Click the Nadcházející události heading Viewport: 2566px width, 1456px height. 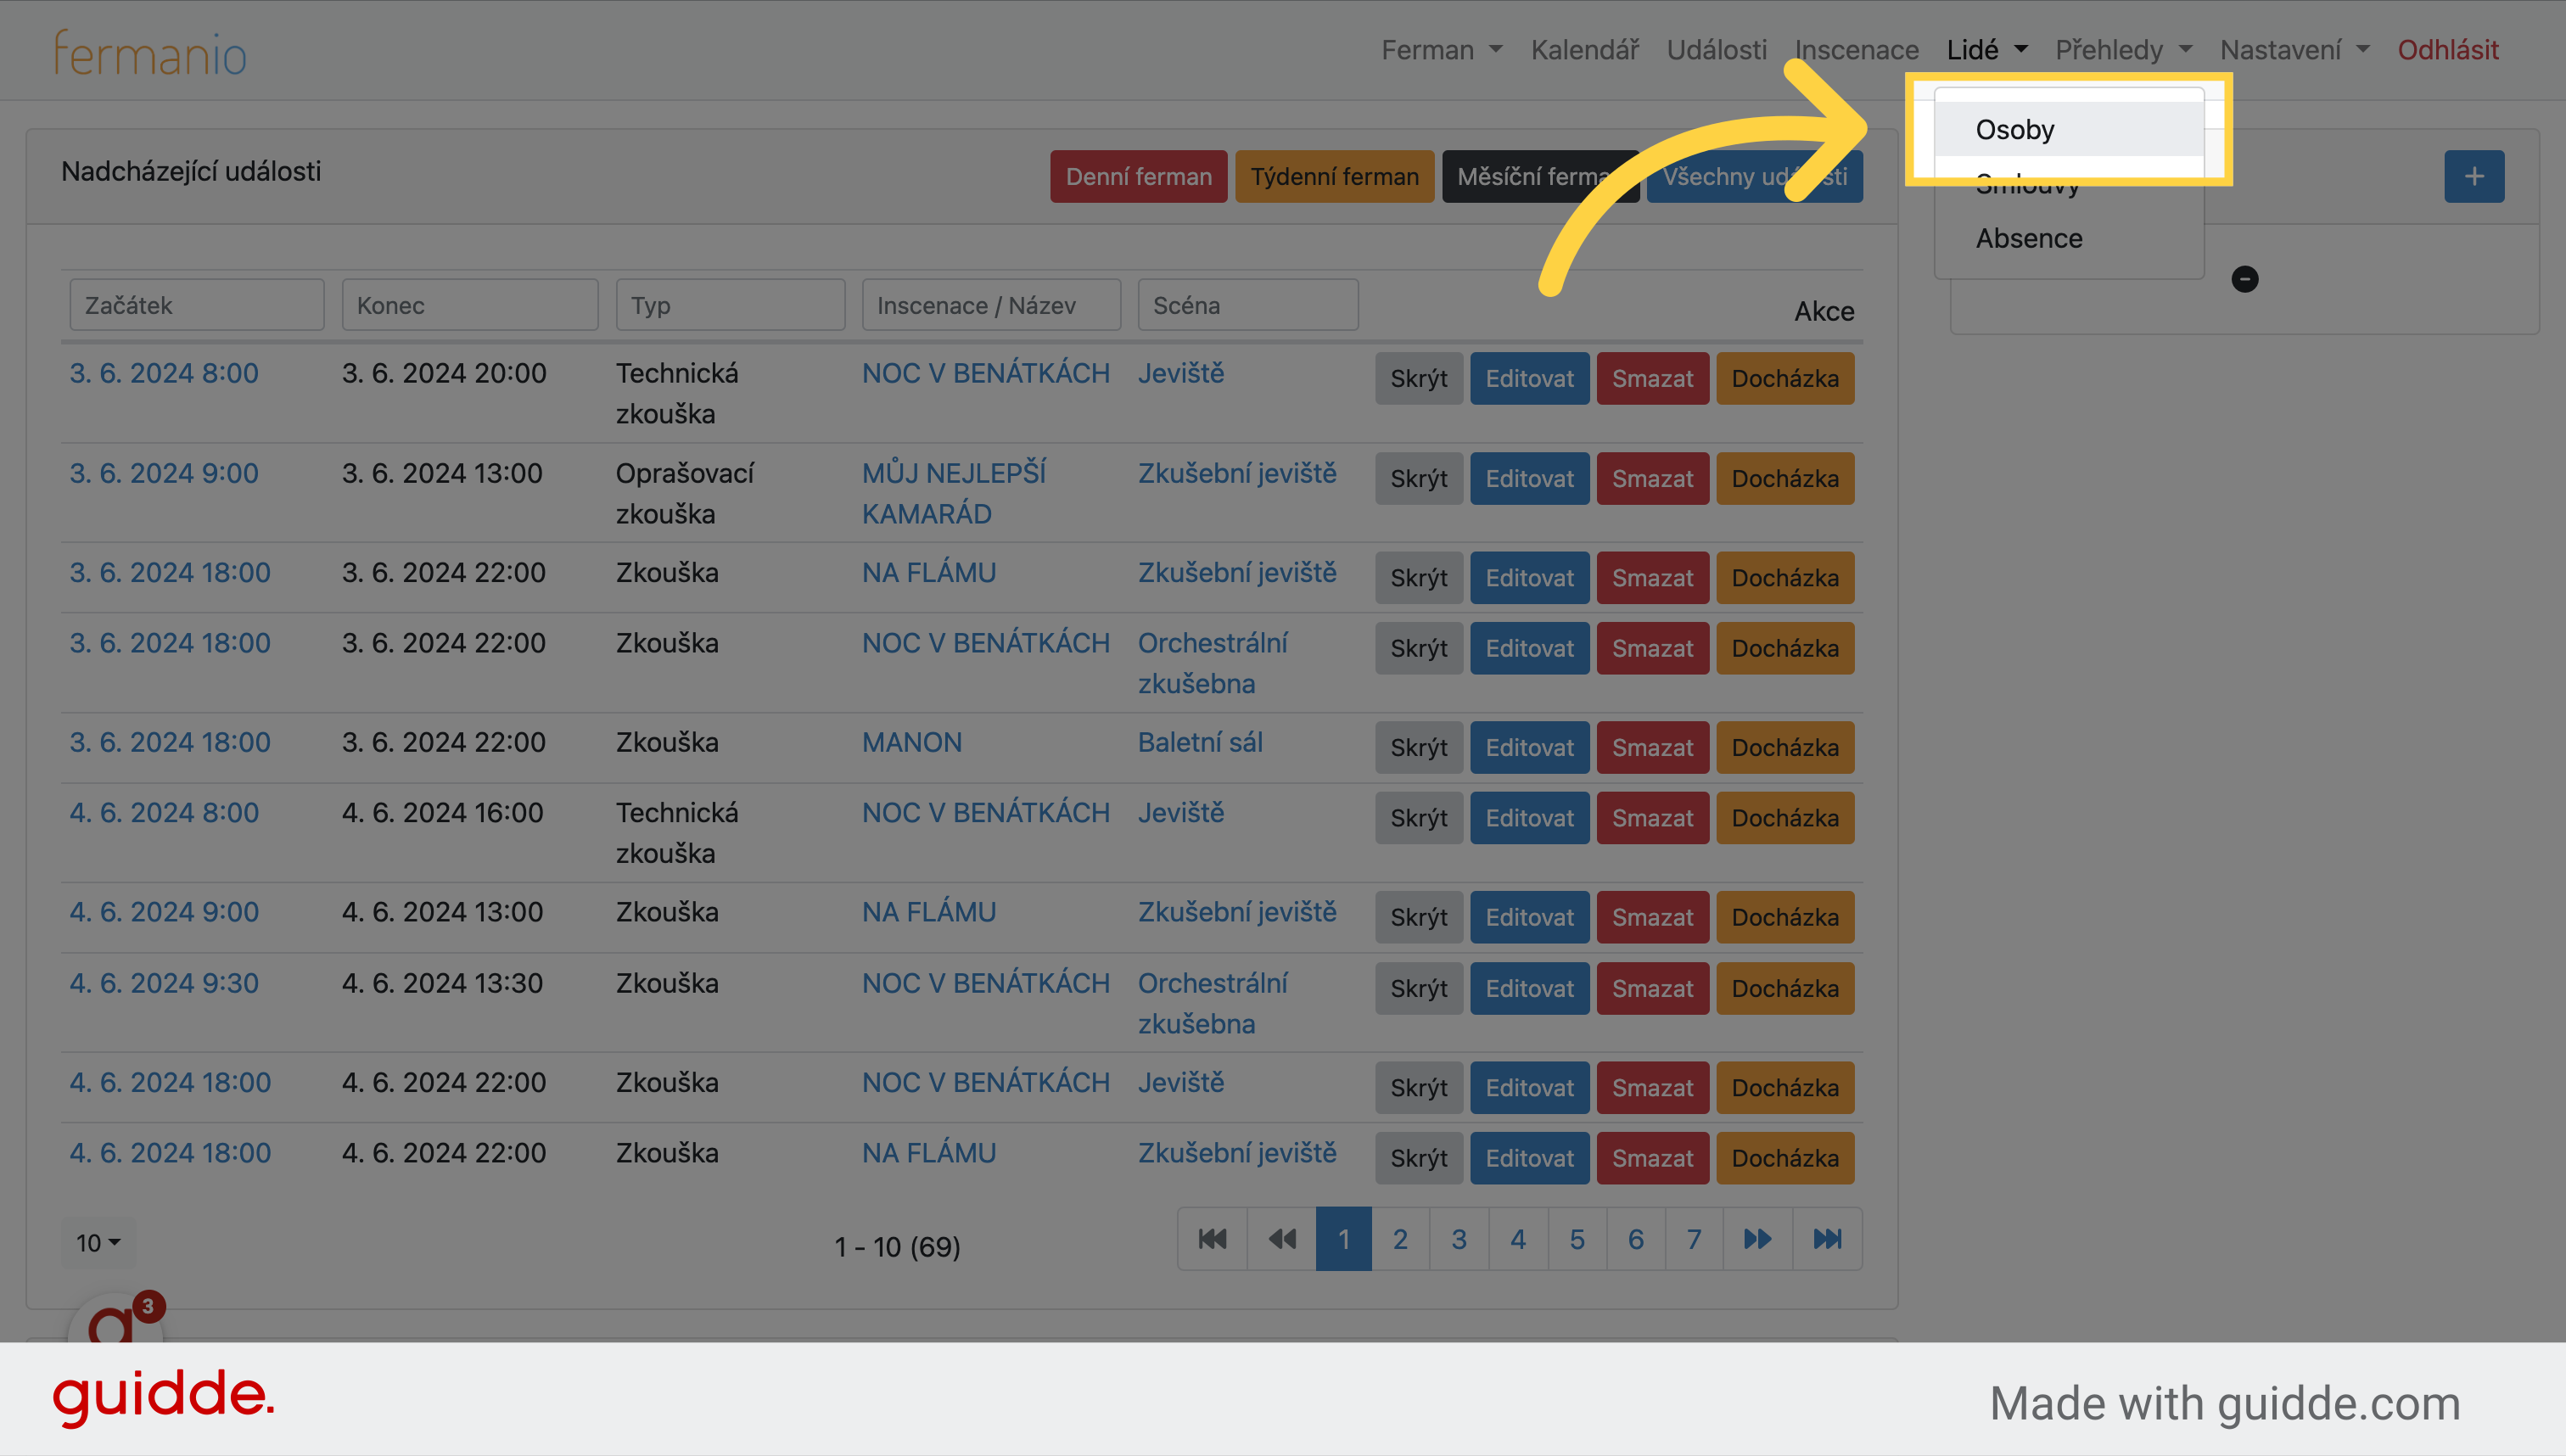click(x=191, y=171)
